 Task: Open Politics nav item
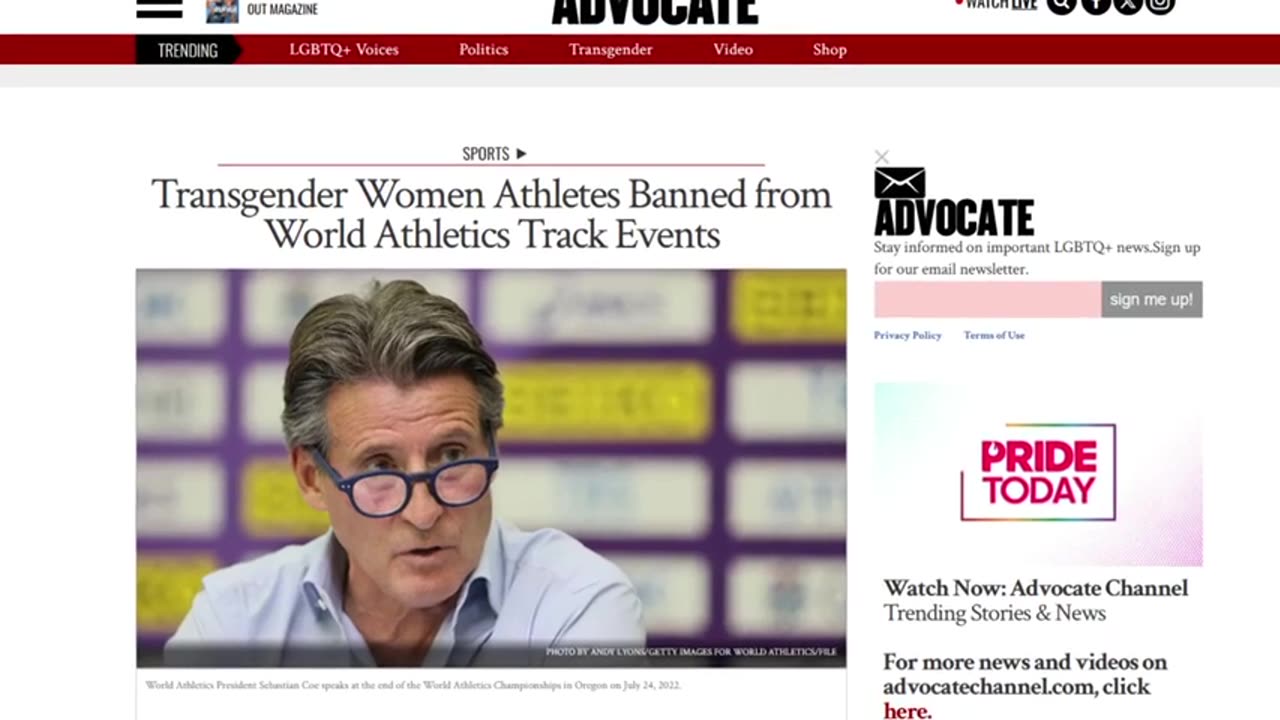point(484,49)
